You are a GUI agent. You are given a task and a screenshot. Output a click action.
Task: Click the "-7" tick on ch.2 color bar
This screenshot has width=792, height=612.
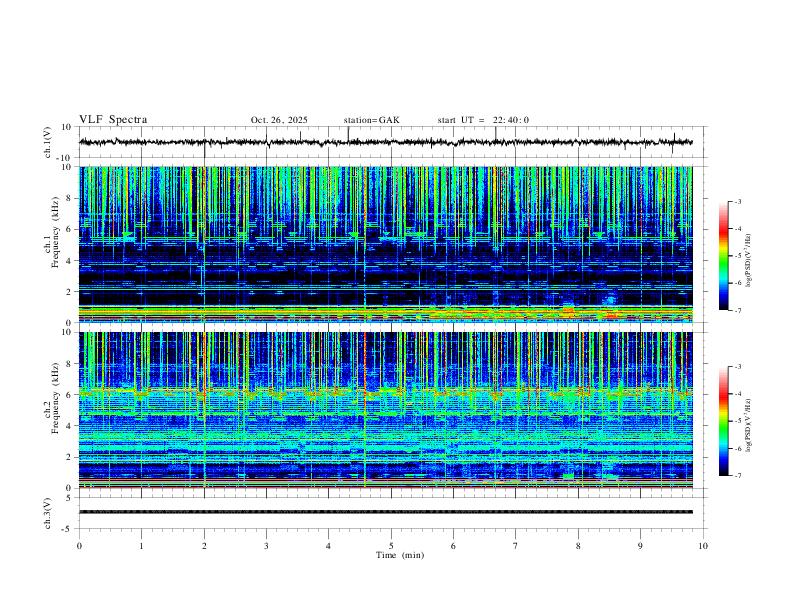[x=737, y=476]
